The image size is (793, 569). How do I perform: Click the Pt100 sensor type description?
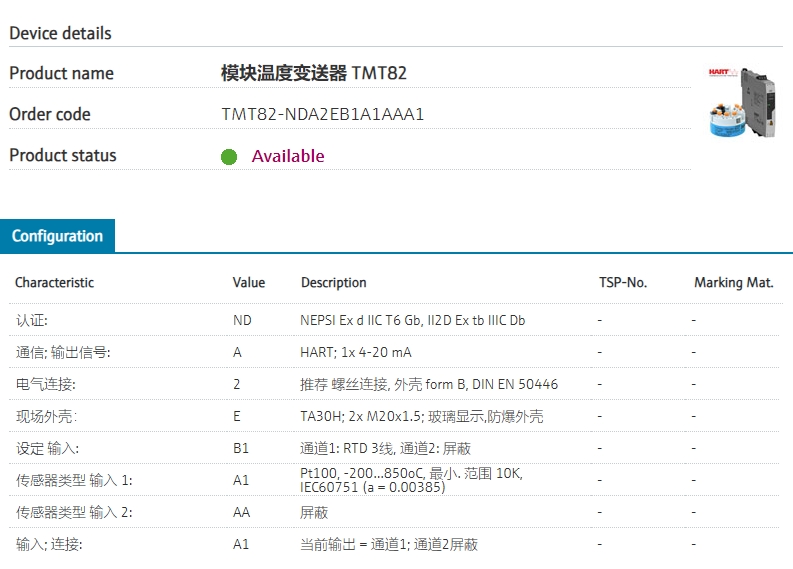pos(411,480)
